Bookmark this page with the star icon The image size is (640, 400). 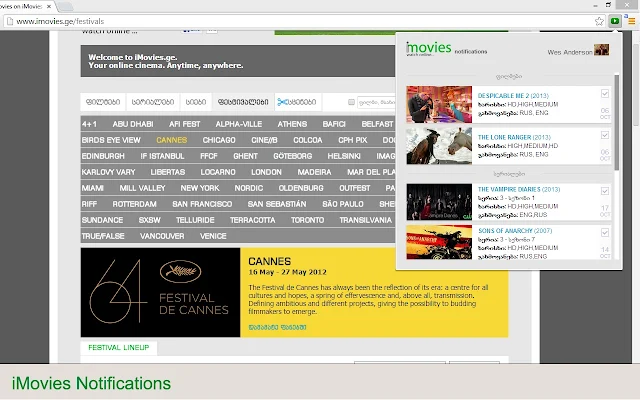599,21
